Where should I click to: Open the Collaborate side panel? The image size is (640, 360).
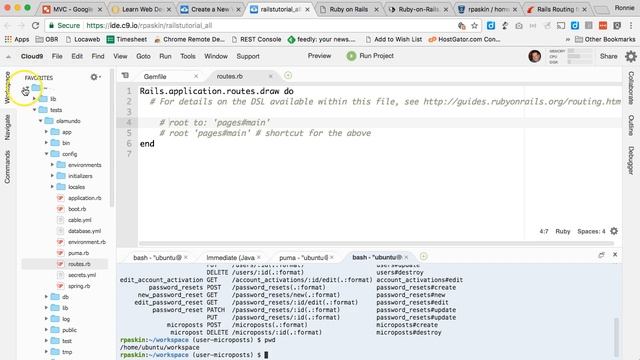click(631, 88)
